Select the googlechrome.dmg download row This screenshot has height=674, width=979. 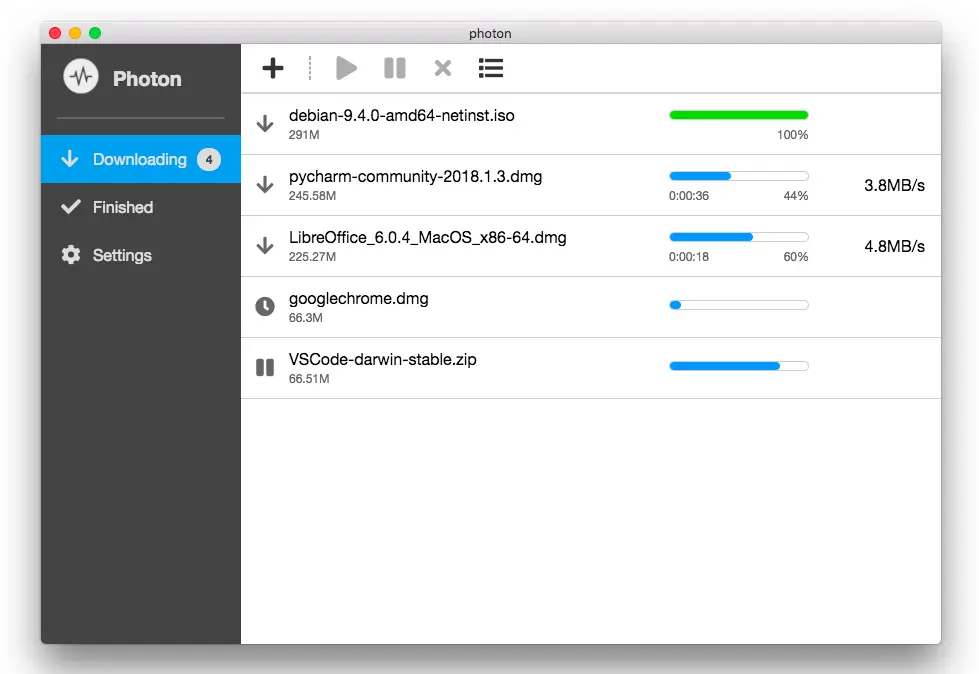click(x=591, y=307)
